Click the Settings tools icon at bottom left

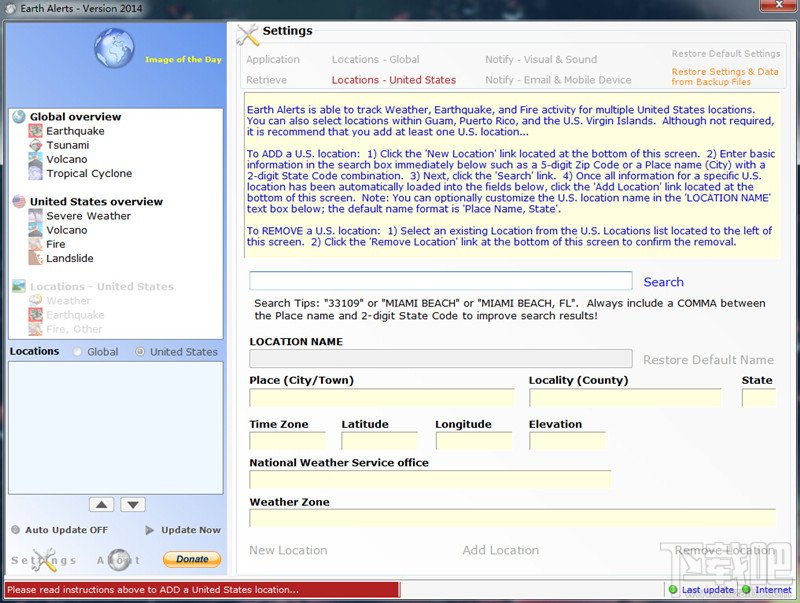click(44, 560)
